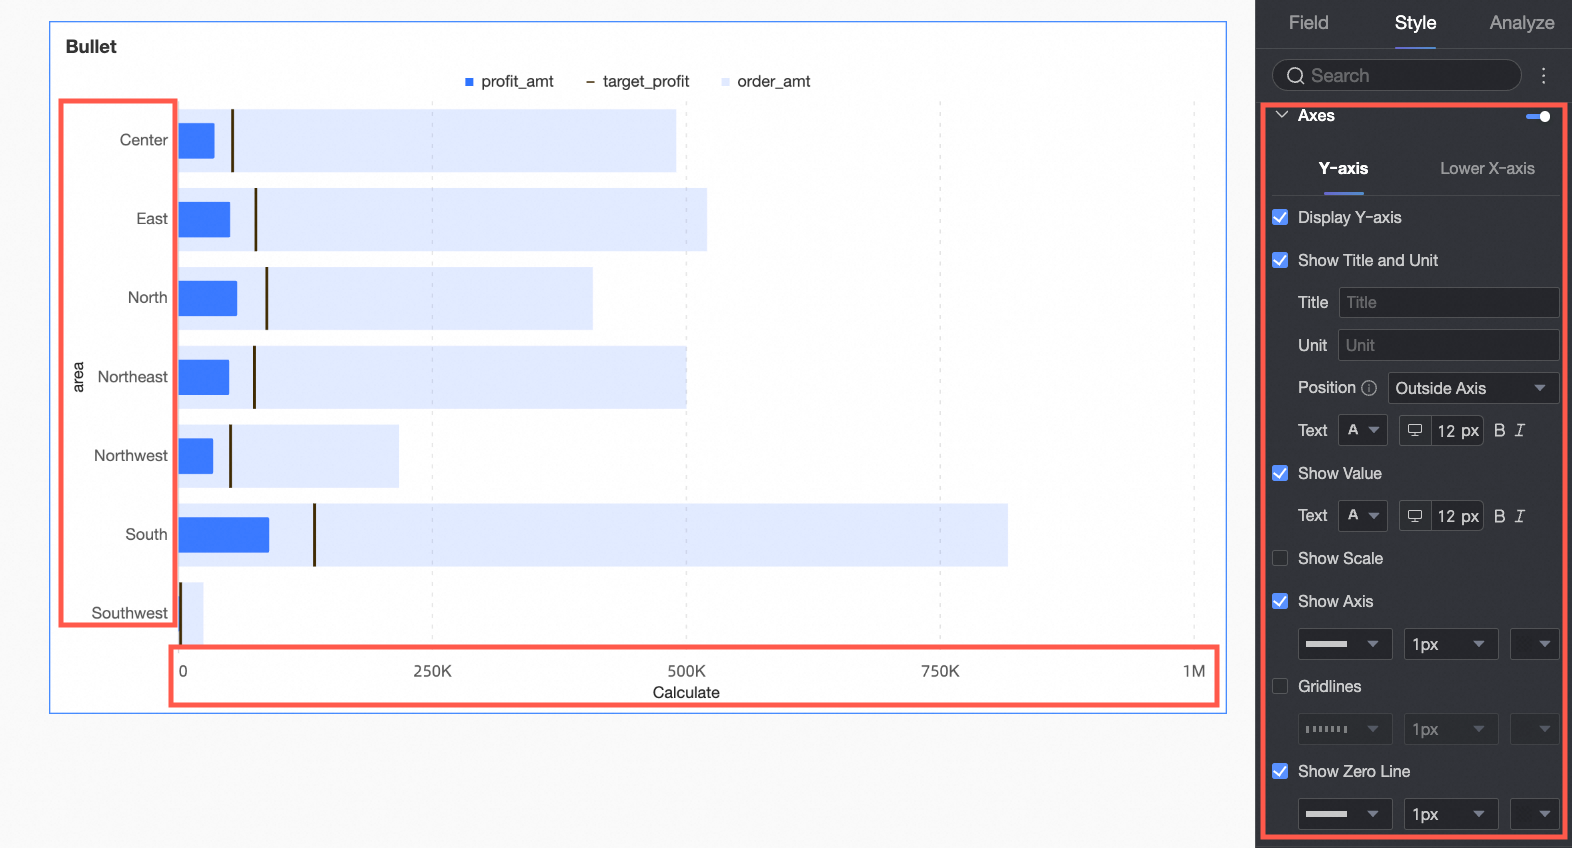The height and width of the screenshot is (848, 1572).
Task: Click the profit_amt legend marker
Action: point(469,82)
